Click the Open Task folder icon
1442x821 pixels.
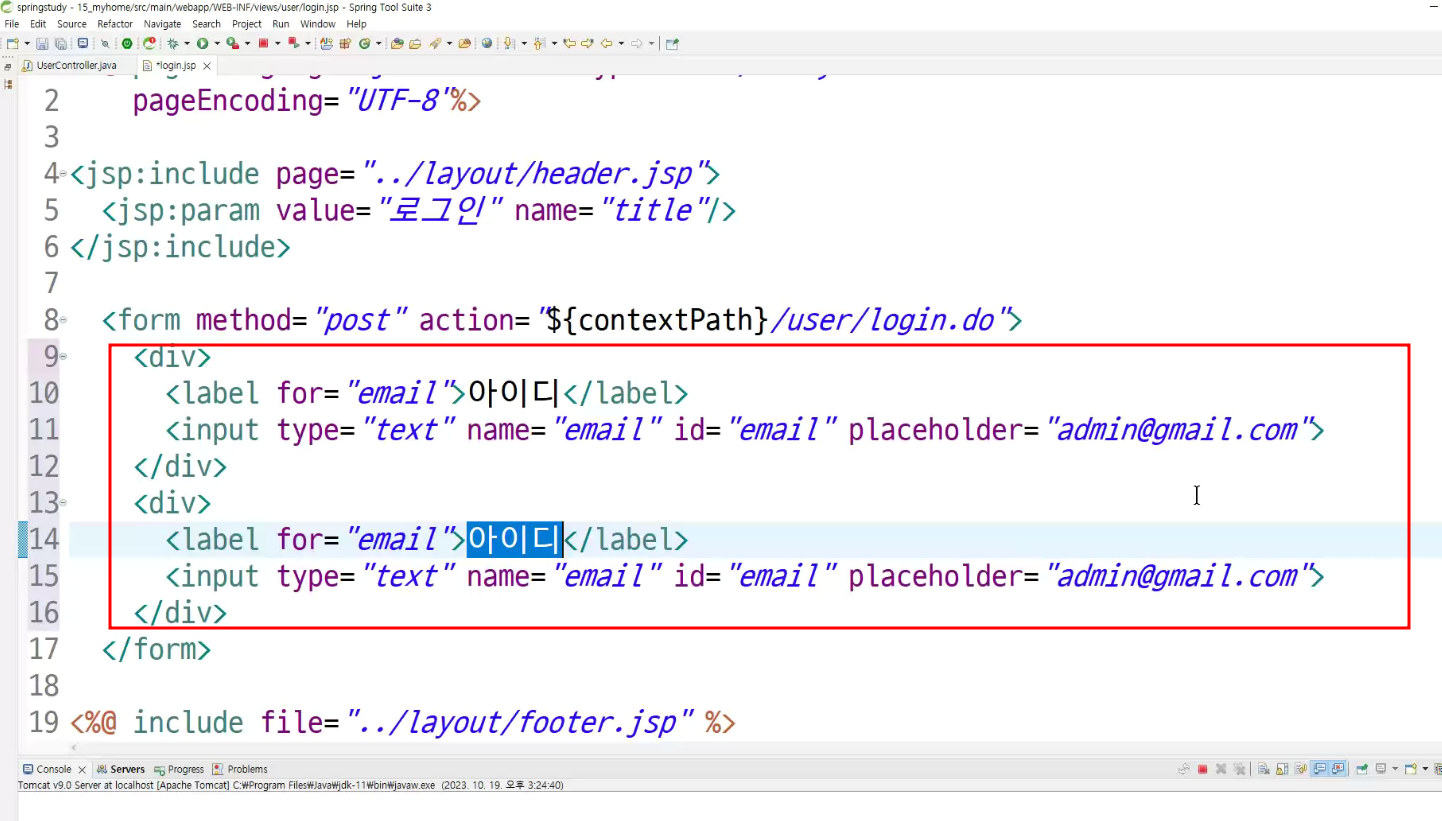tap(415, 44)
